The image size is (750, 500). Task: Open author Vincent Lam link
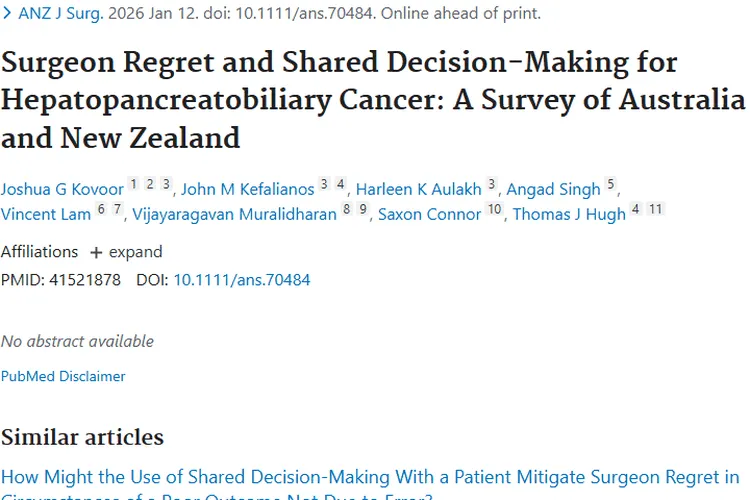click(x=45, y=215)
